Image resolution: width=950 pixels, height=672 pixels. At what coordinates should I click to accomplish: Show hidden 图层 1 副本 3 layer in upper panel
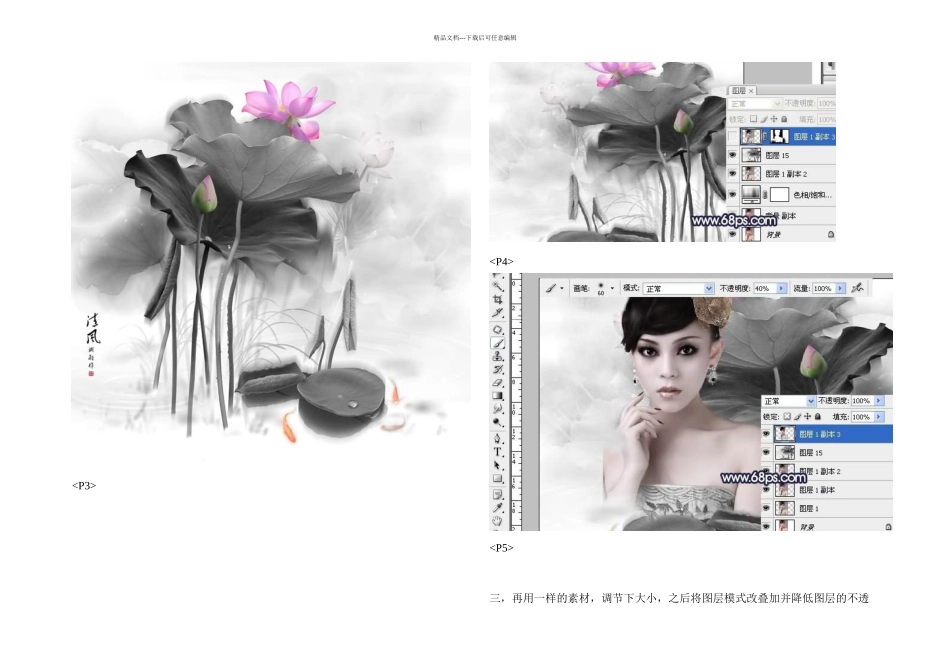[x=733, y=136]
